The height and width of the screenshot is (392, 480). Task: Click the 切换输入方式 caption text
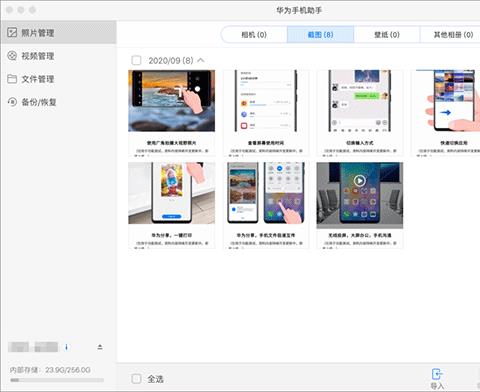(x=360, y=143)
